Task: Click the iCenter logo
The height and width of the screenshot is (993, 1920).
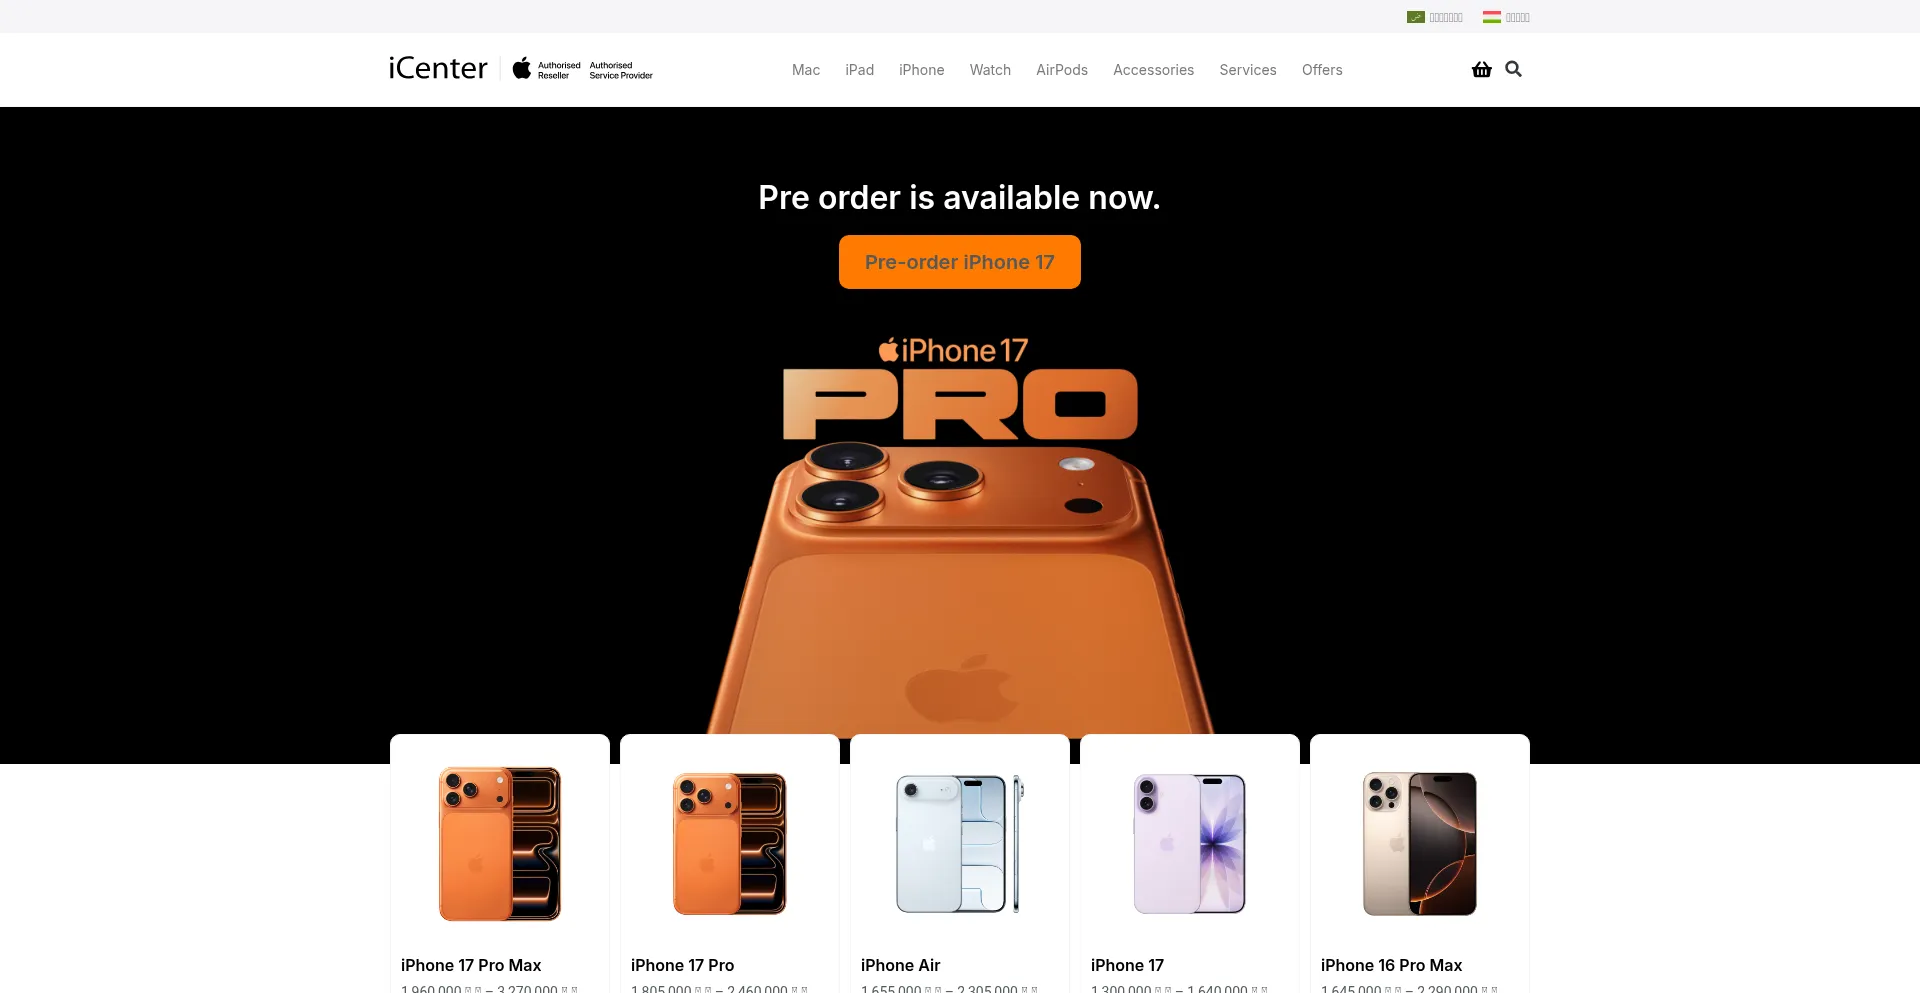Action: pos(438,68)
